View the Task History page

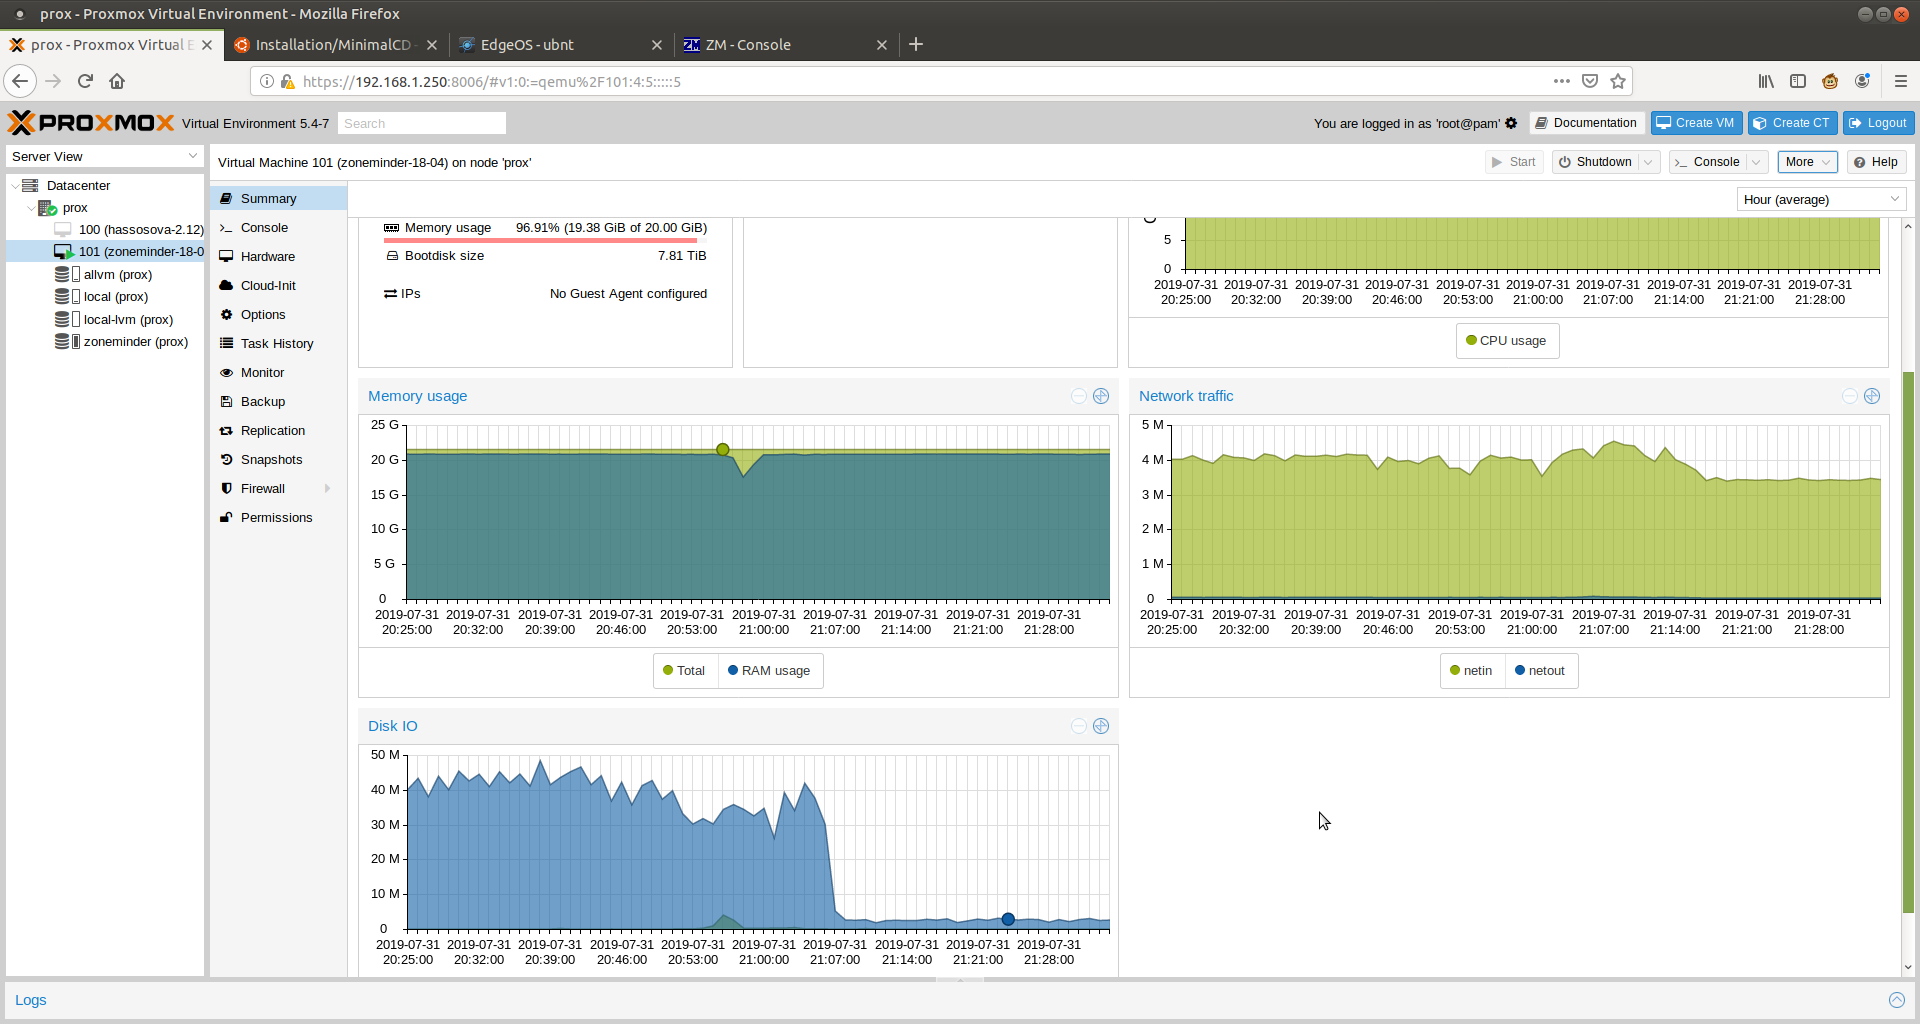278,344
